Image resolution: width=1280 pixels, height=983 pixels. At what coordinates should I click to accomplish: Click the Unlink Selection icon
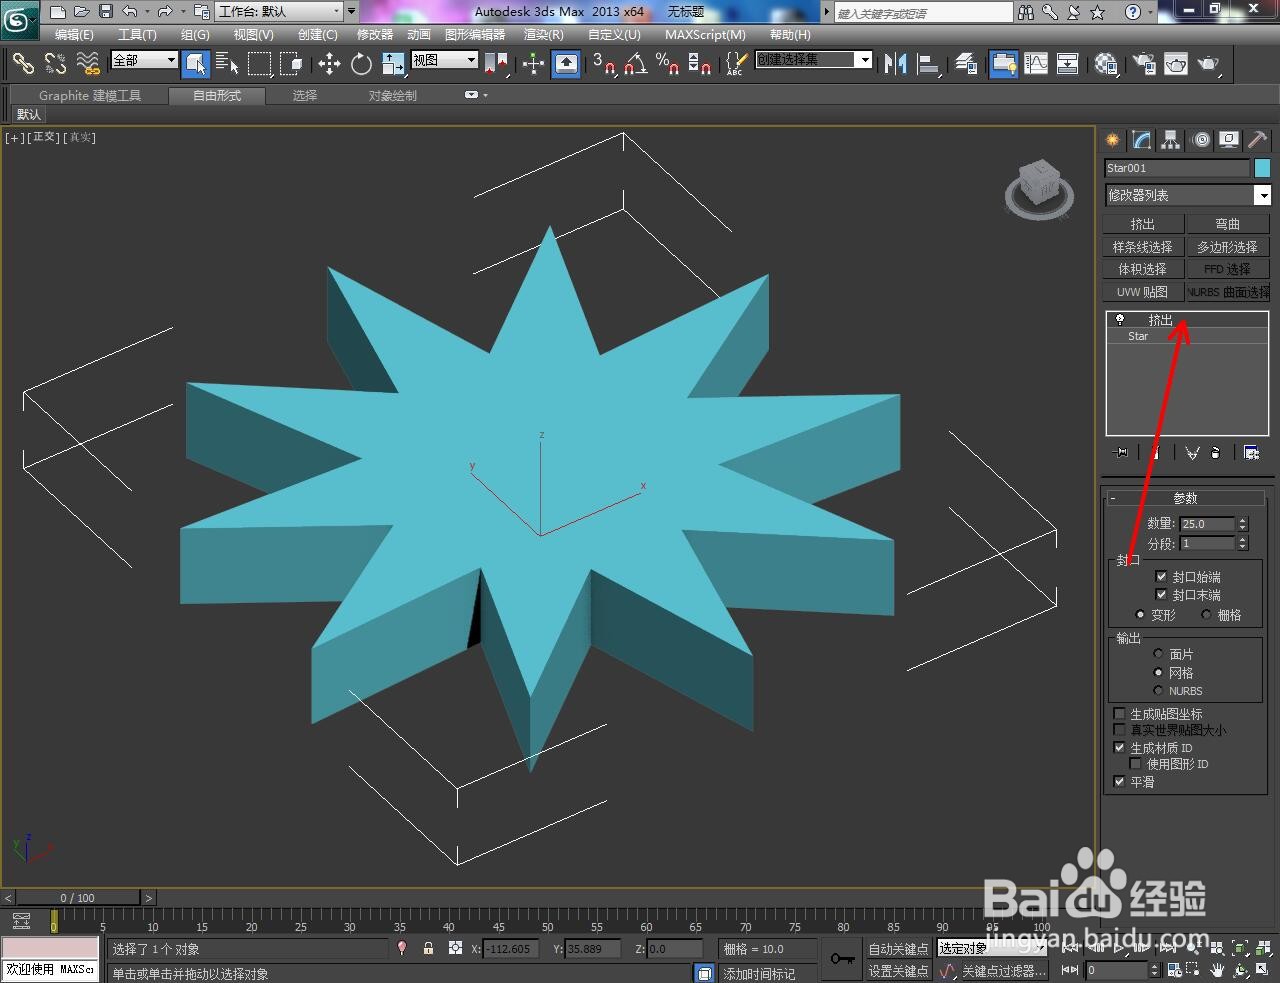pos(55,64)
